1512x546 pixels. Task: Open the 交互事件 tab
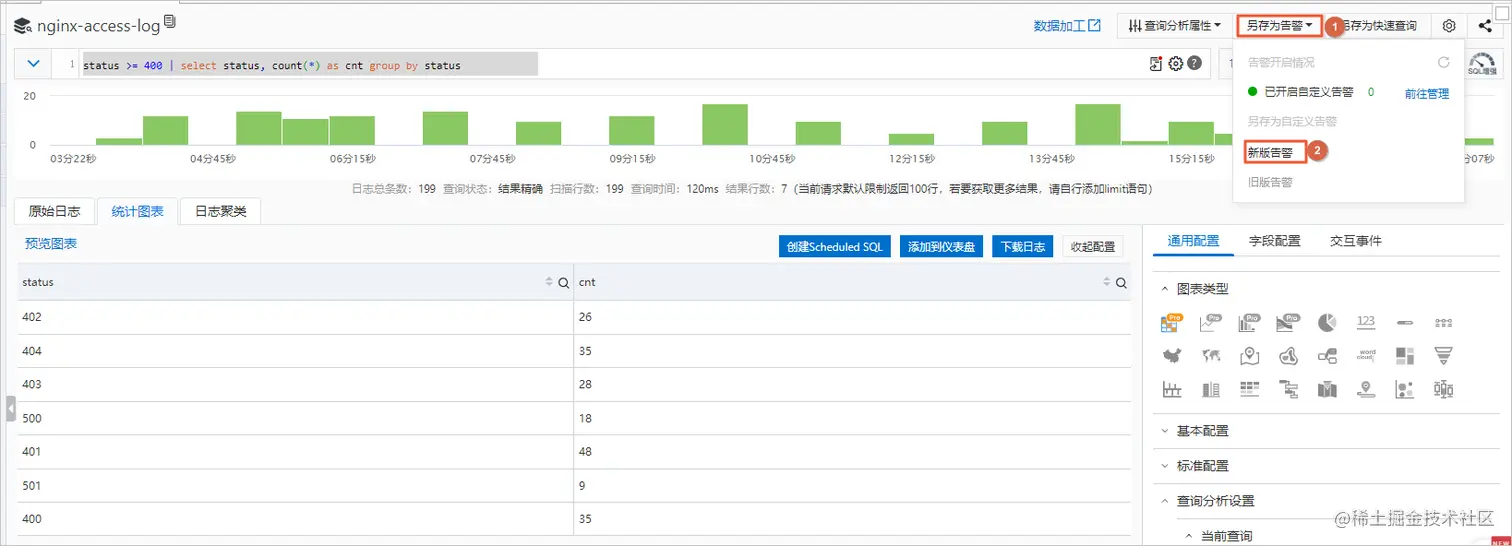(1356, 241)
